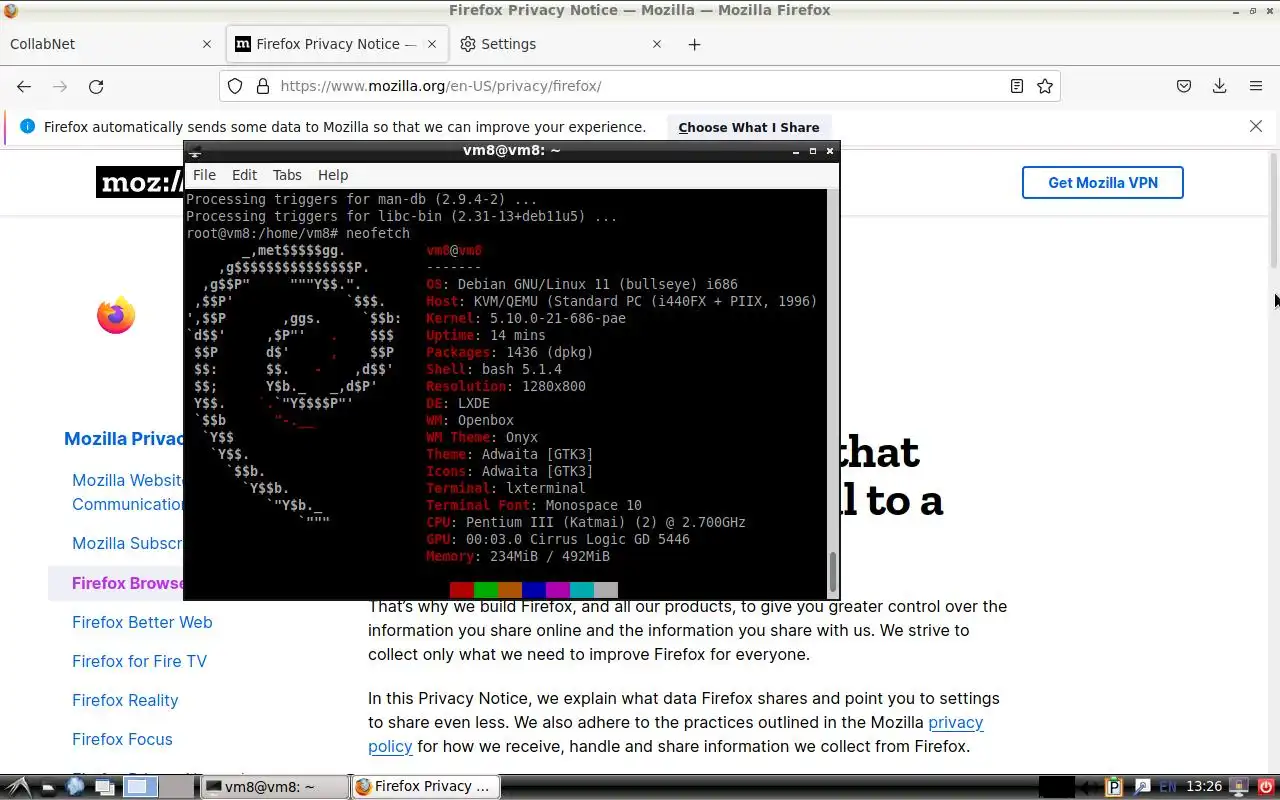The width and height of the screenshot is (1280, 800).
Task: Launch the file manager from taskbar
Action: (x=49, y=787)
